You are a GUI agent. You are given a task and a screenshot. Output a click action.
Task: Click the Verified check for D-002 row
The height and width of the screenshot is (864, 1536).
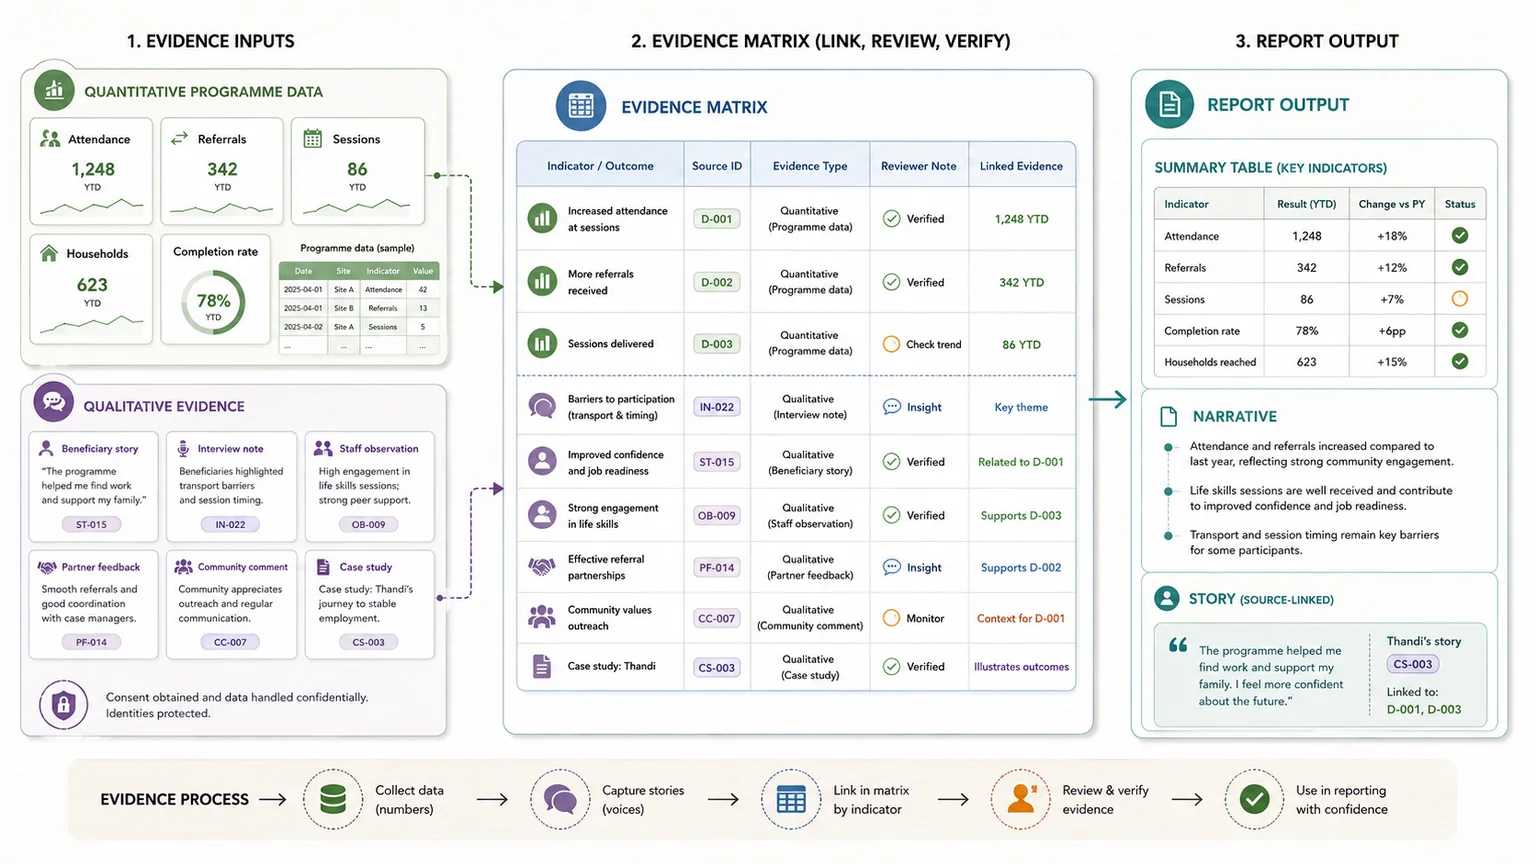pyautogui.click(x=891, y=282)
